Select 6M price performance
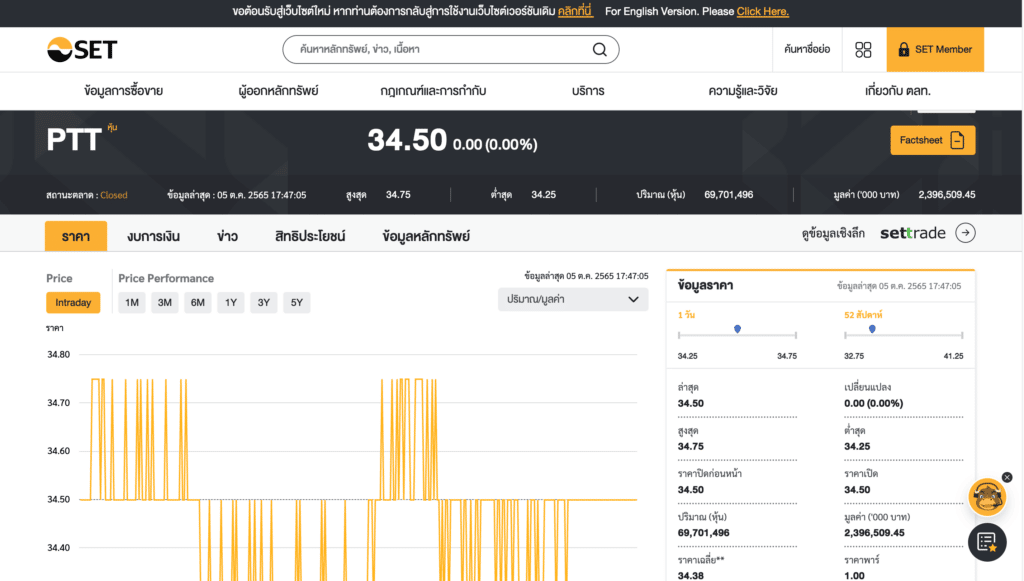Viewport: 1024px width, 581px height. tap(198, 302)
